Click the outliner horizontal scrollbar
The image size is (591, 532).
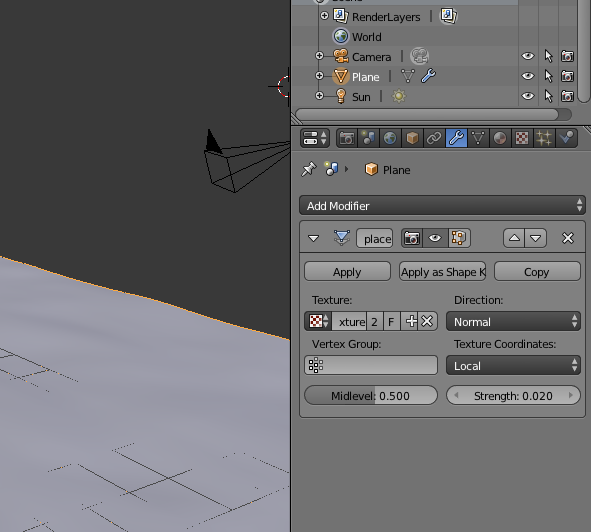[427, 114]
